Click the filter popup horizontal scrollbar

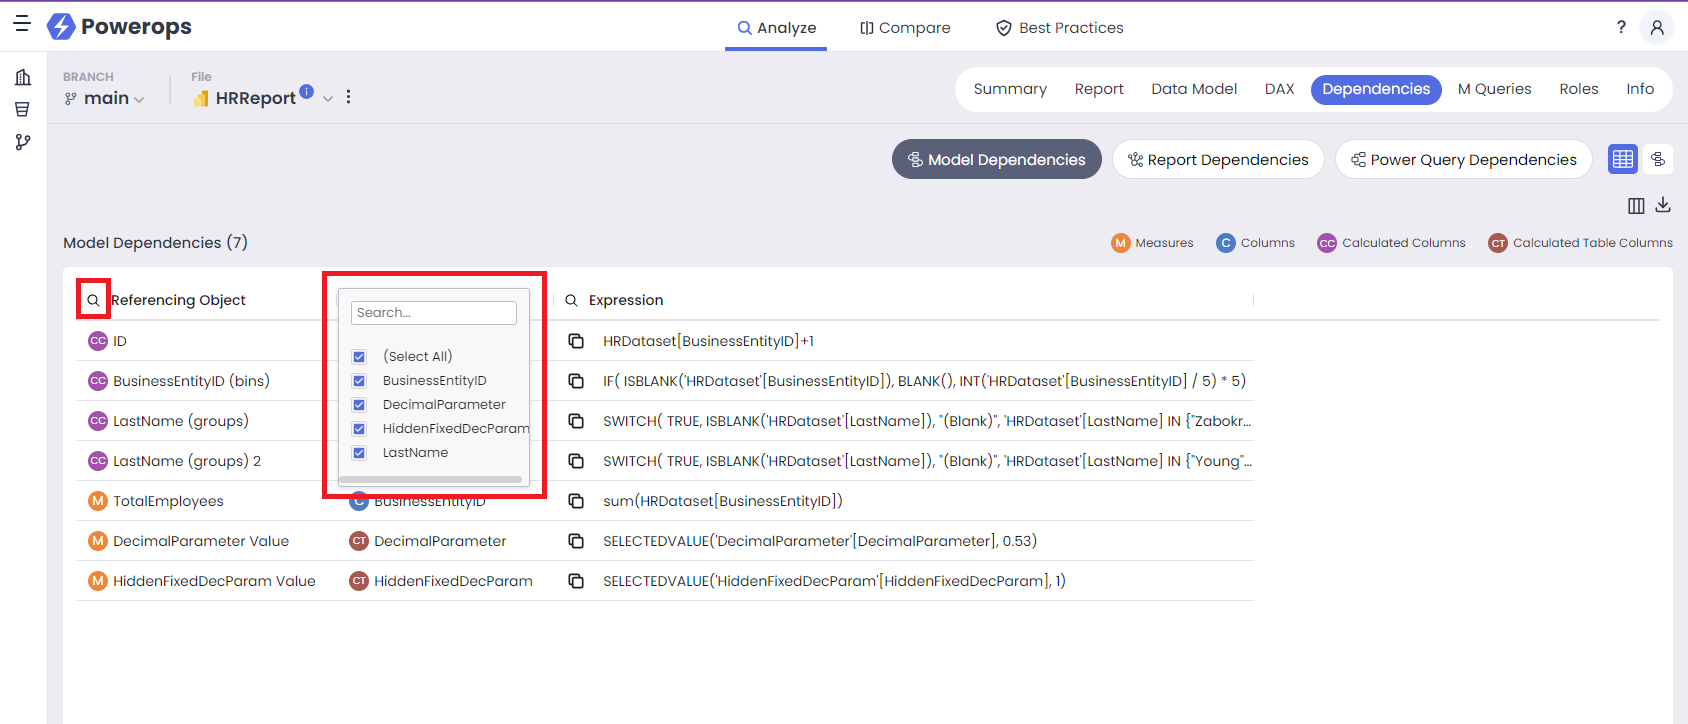click(x=431, y=480)
